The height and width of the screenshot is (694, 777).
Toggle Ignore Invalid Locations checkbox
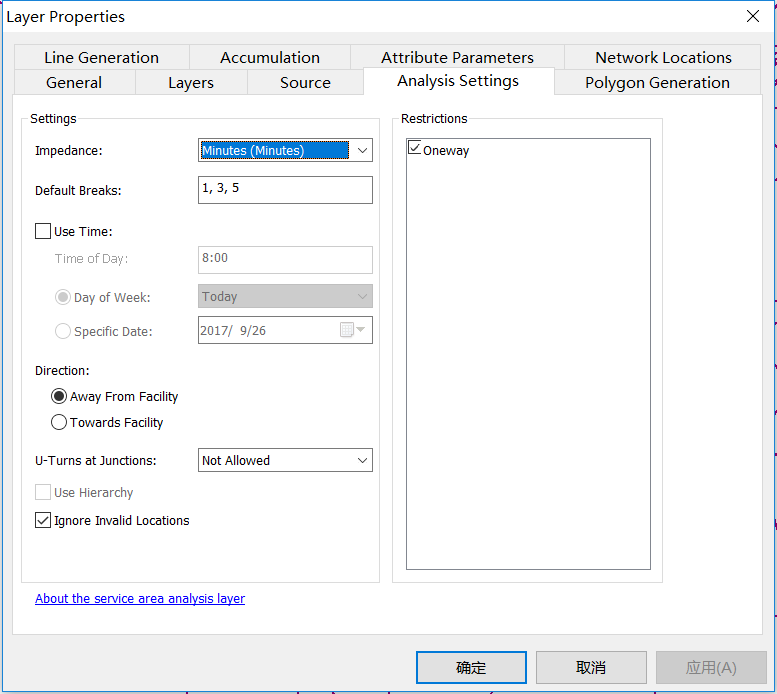click(x=43, y=520)
